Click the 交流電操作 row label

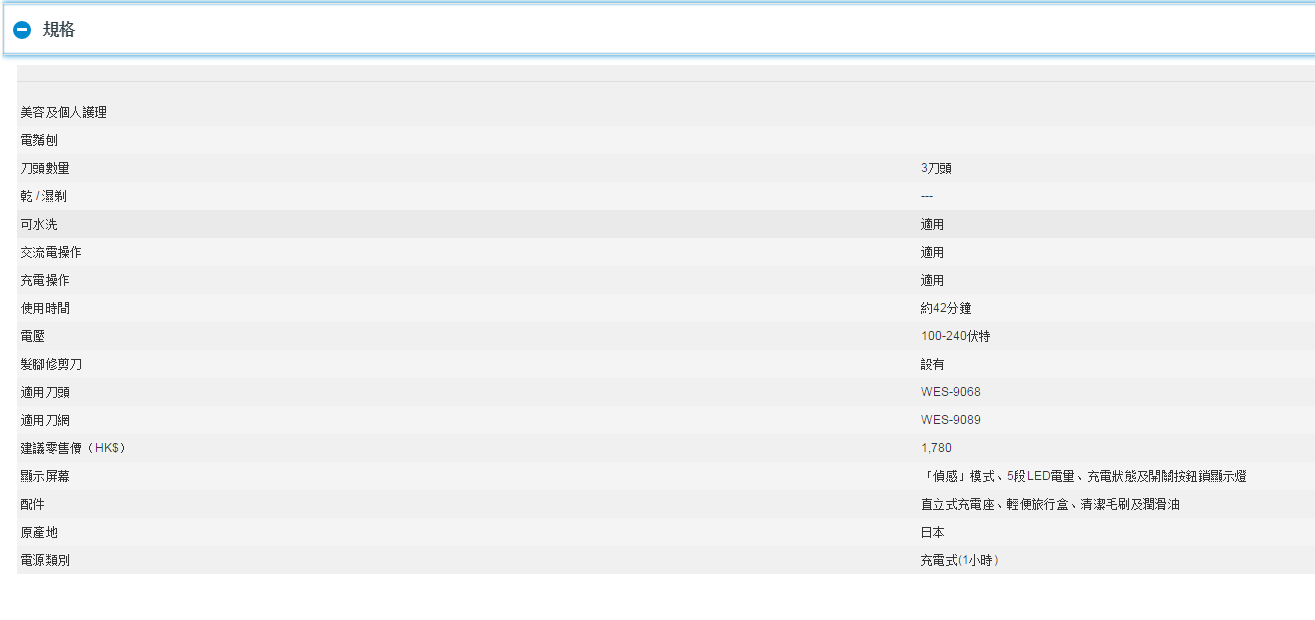click(51, 253)
